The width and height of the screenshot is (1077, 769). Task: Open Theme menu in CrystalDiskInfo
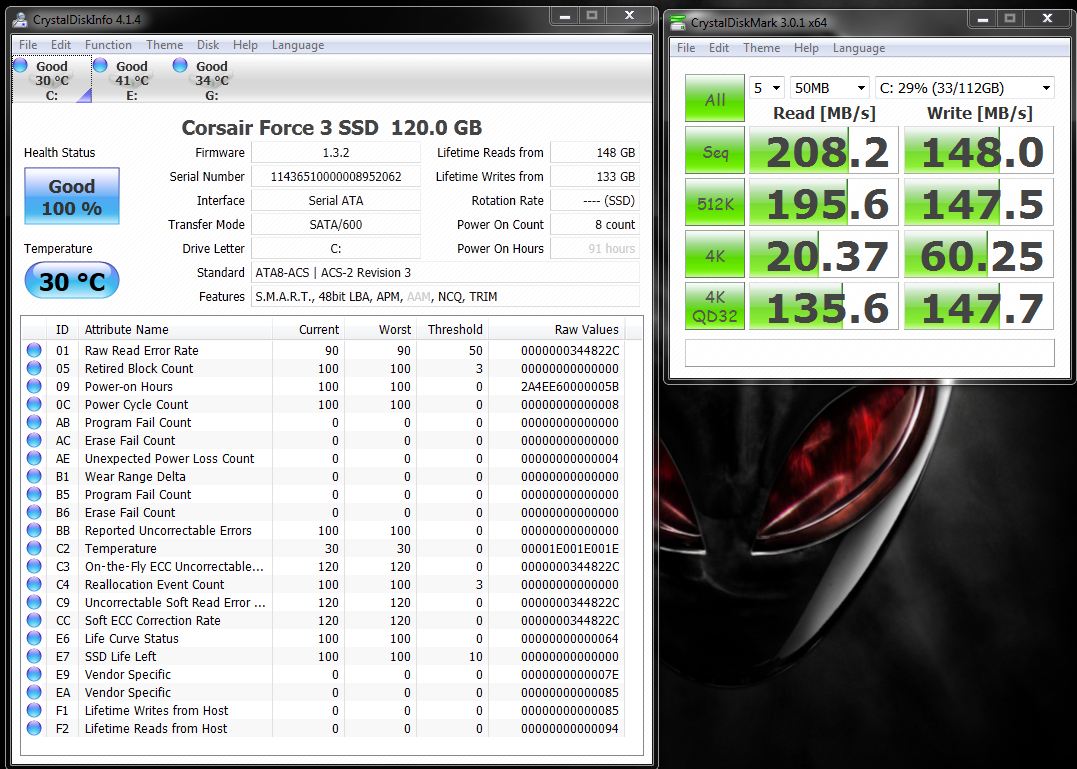pyautogui.click(x=164, y=45)
